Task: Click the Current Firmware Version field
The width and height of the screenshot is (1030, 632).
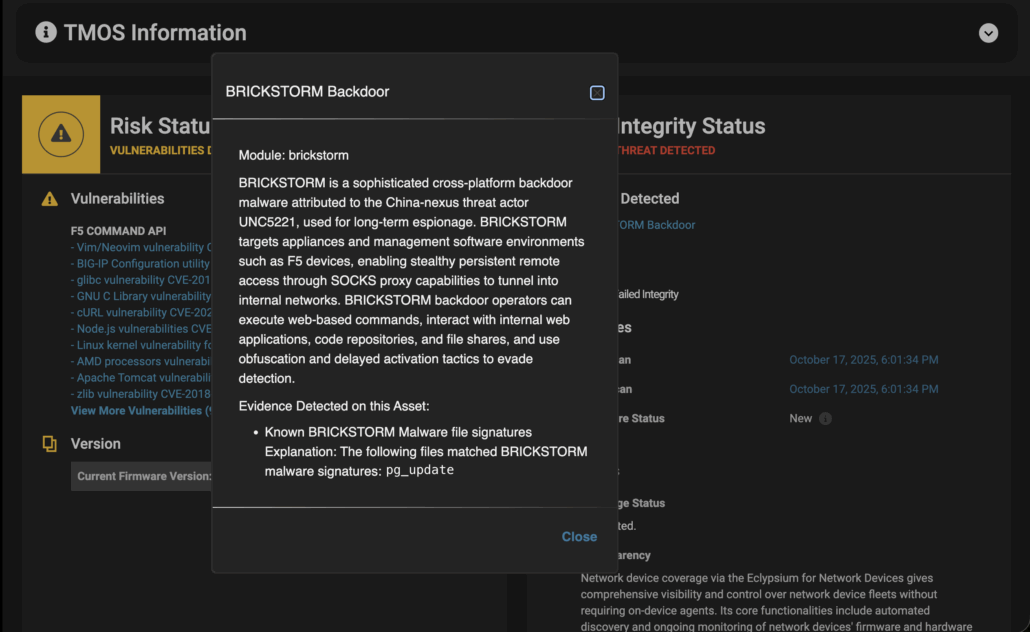Action: pos(143,476)
